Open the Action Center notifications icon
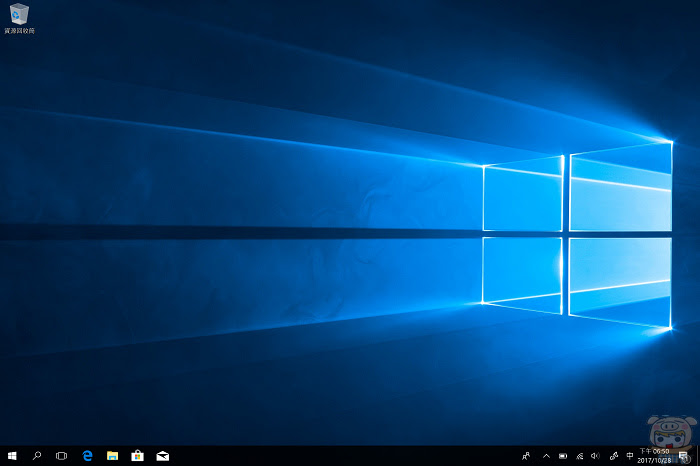This screenshot has width=700, height=466. tap(683, 456)
